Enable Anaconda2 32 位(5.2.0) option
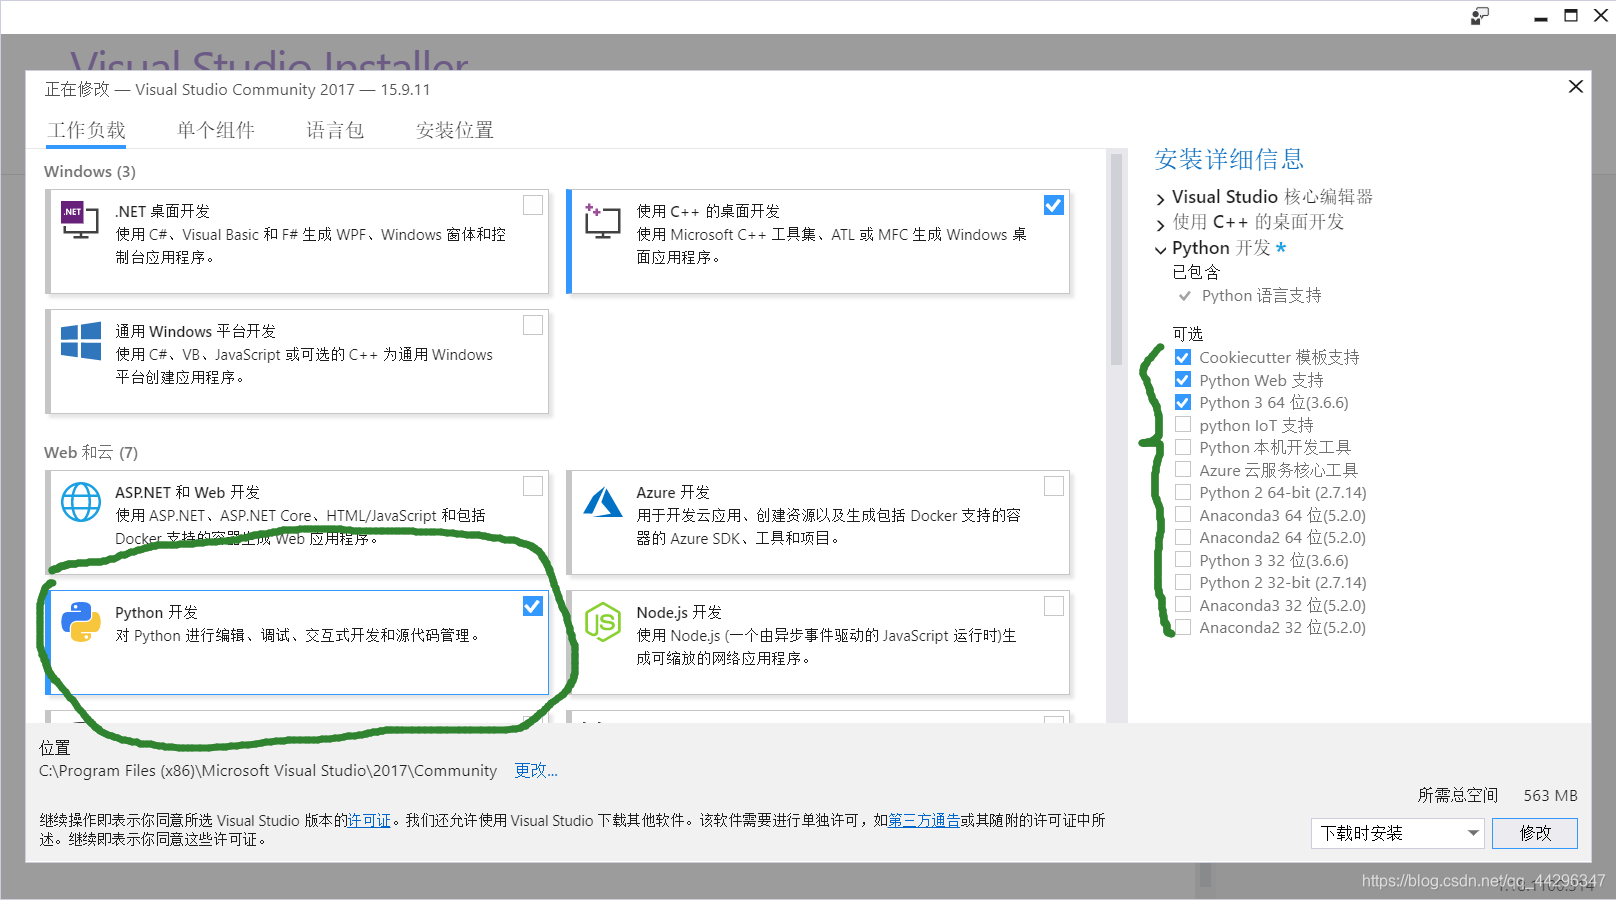1616x900 pixels. point(1183,627)
